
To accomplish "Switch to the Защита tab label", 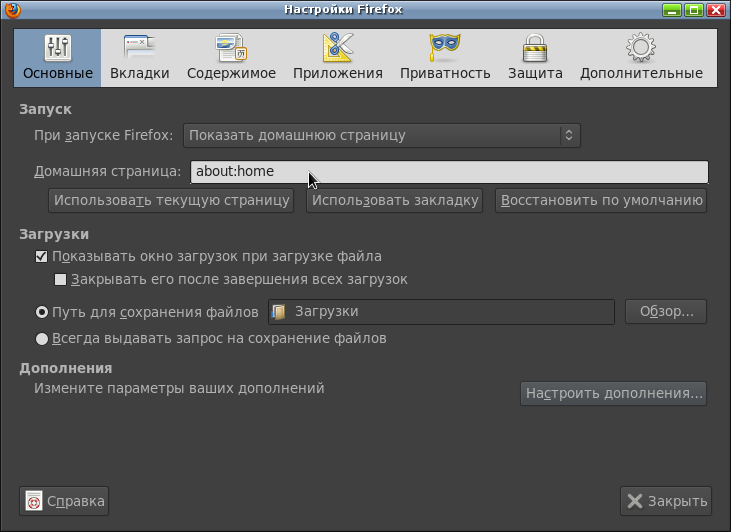I will point(535,74).
